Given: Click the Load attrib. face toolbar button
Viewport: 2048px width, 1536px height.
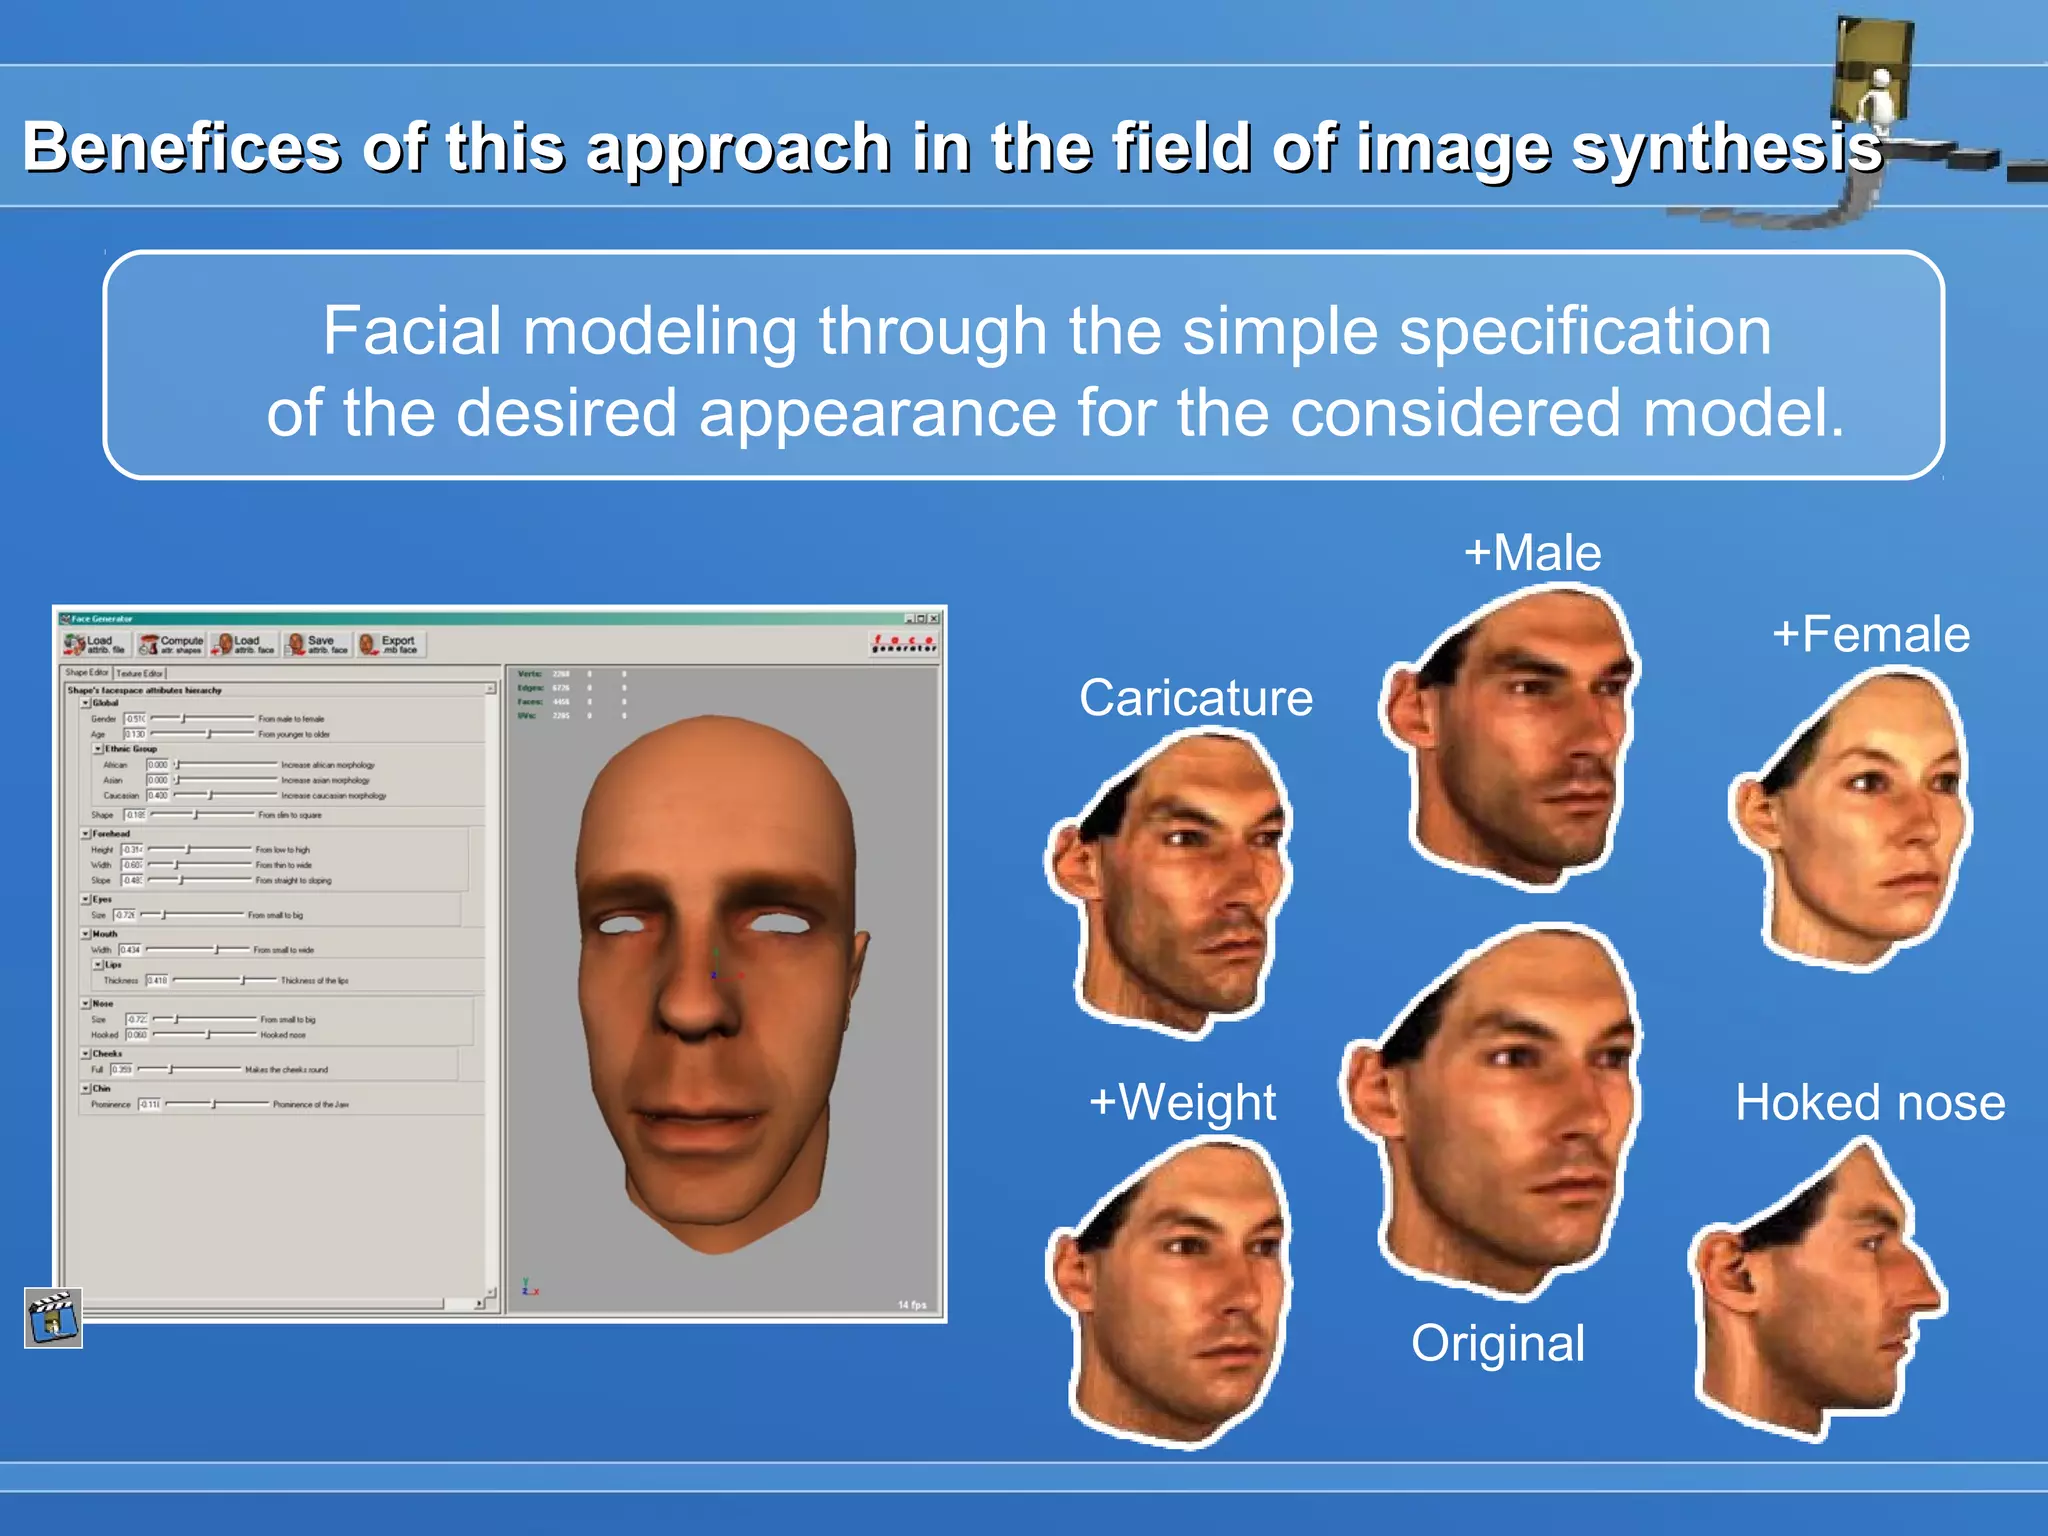Looking at the screenshot, I should point(244,644).
